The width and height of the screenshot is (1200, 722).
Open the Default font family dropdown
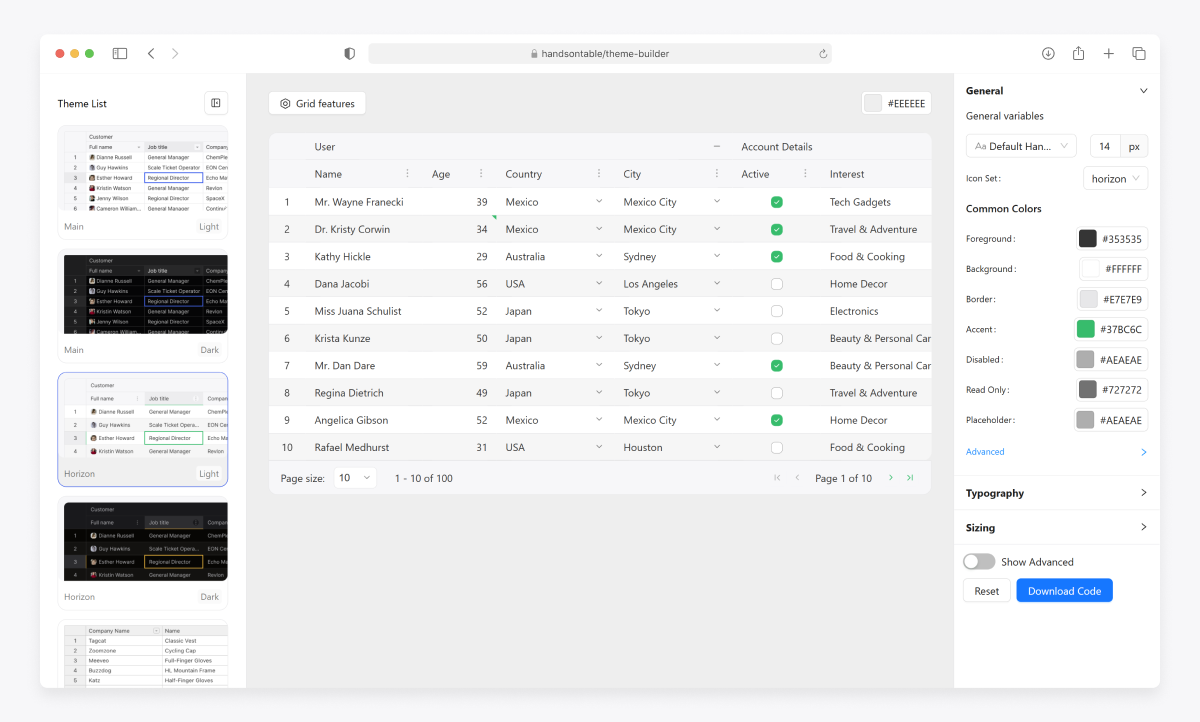pyautogui.click(x=1021, y=146)
